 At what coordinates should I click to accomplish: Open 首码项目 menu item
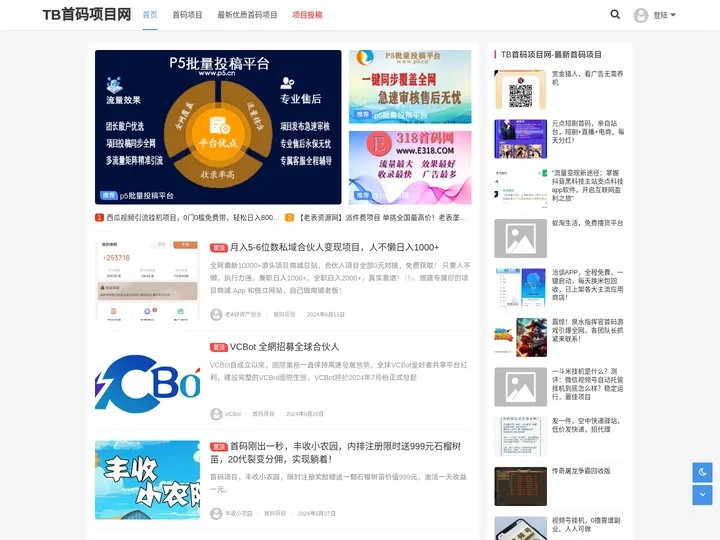(x=187, y=15)
